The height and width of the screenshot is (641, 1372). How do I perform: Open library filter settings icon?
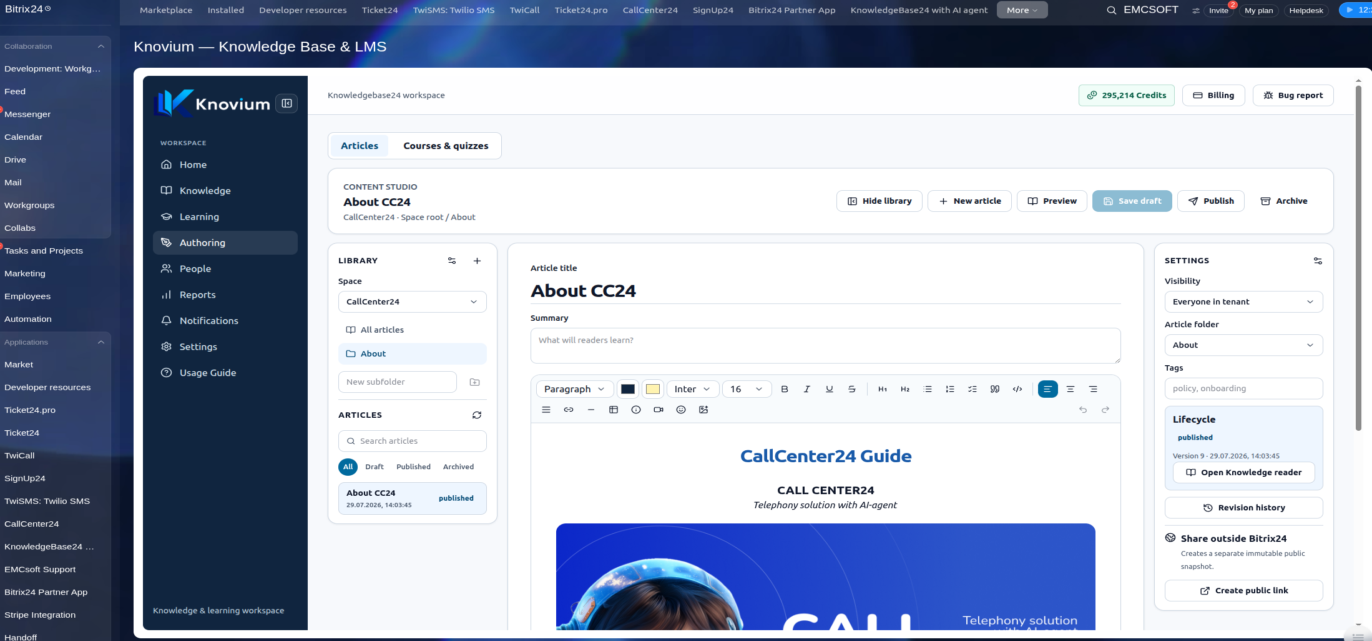click(x=452, y=261)
